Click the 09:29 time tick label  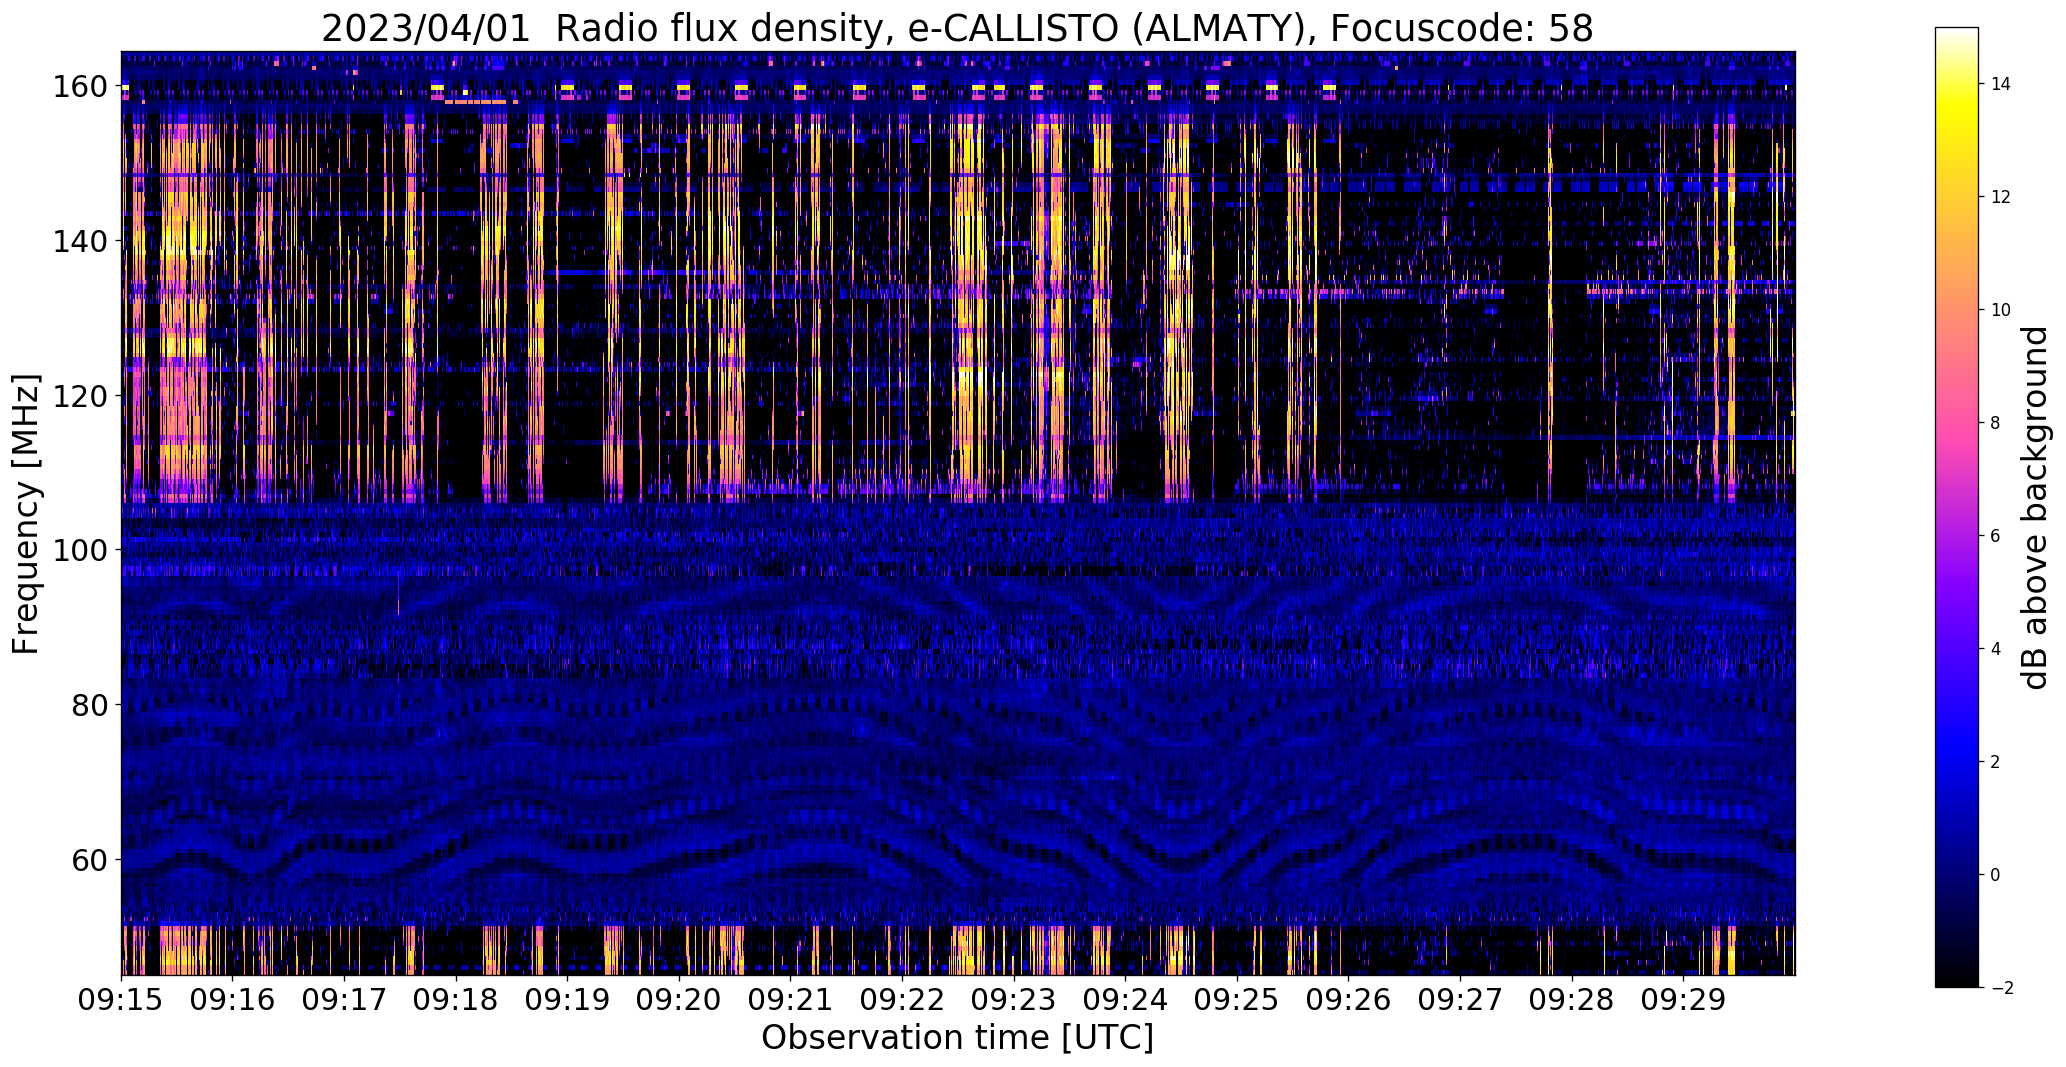(1683, 1001)
